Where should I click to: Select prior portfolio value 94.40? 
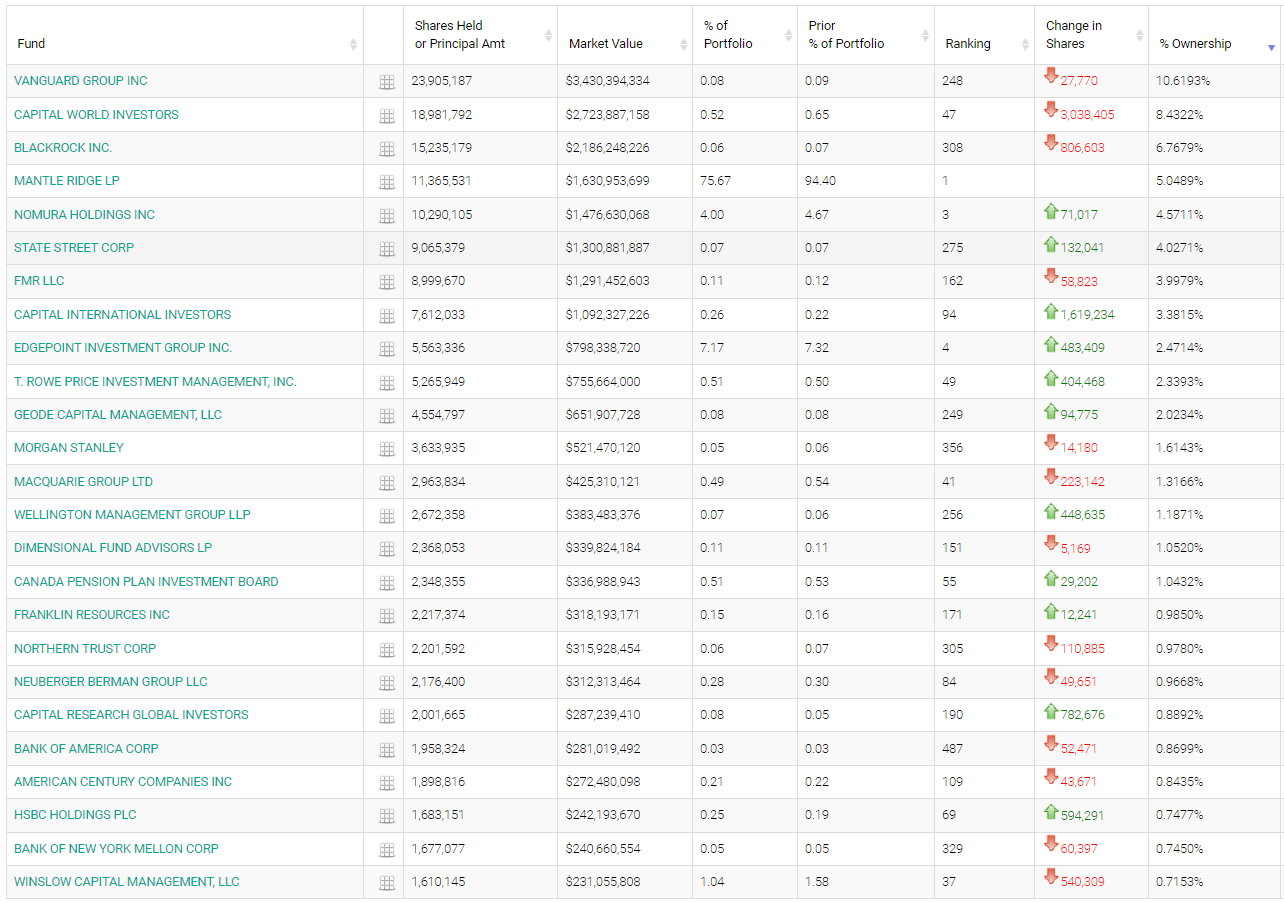(x=820, y=181)
